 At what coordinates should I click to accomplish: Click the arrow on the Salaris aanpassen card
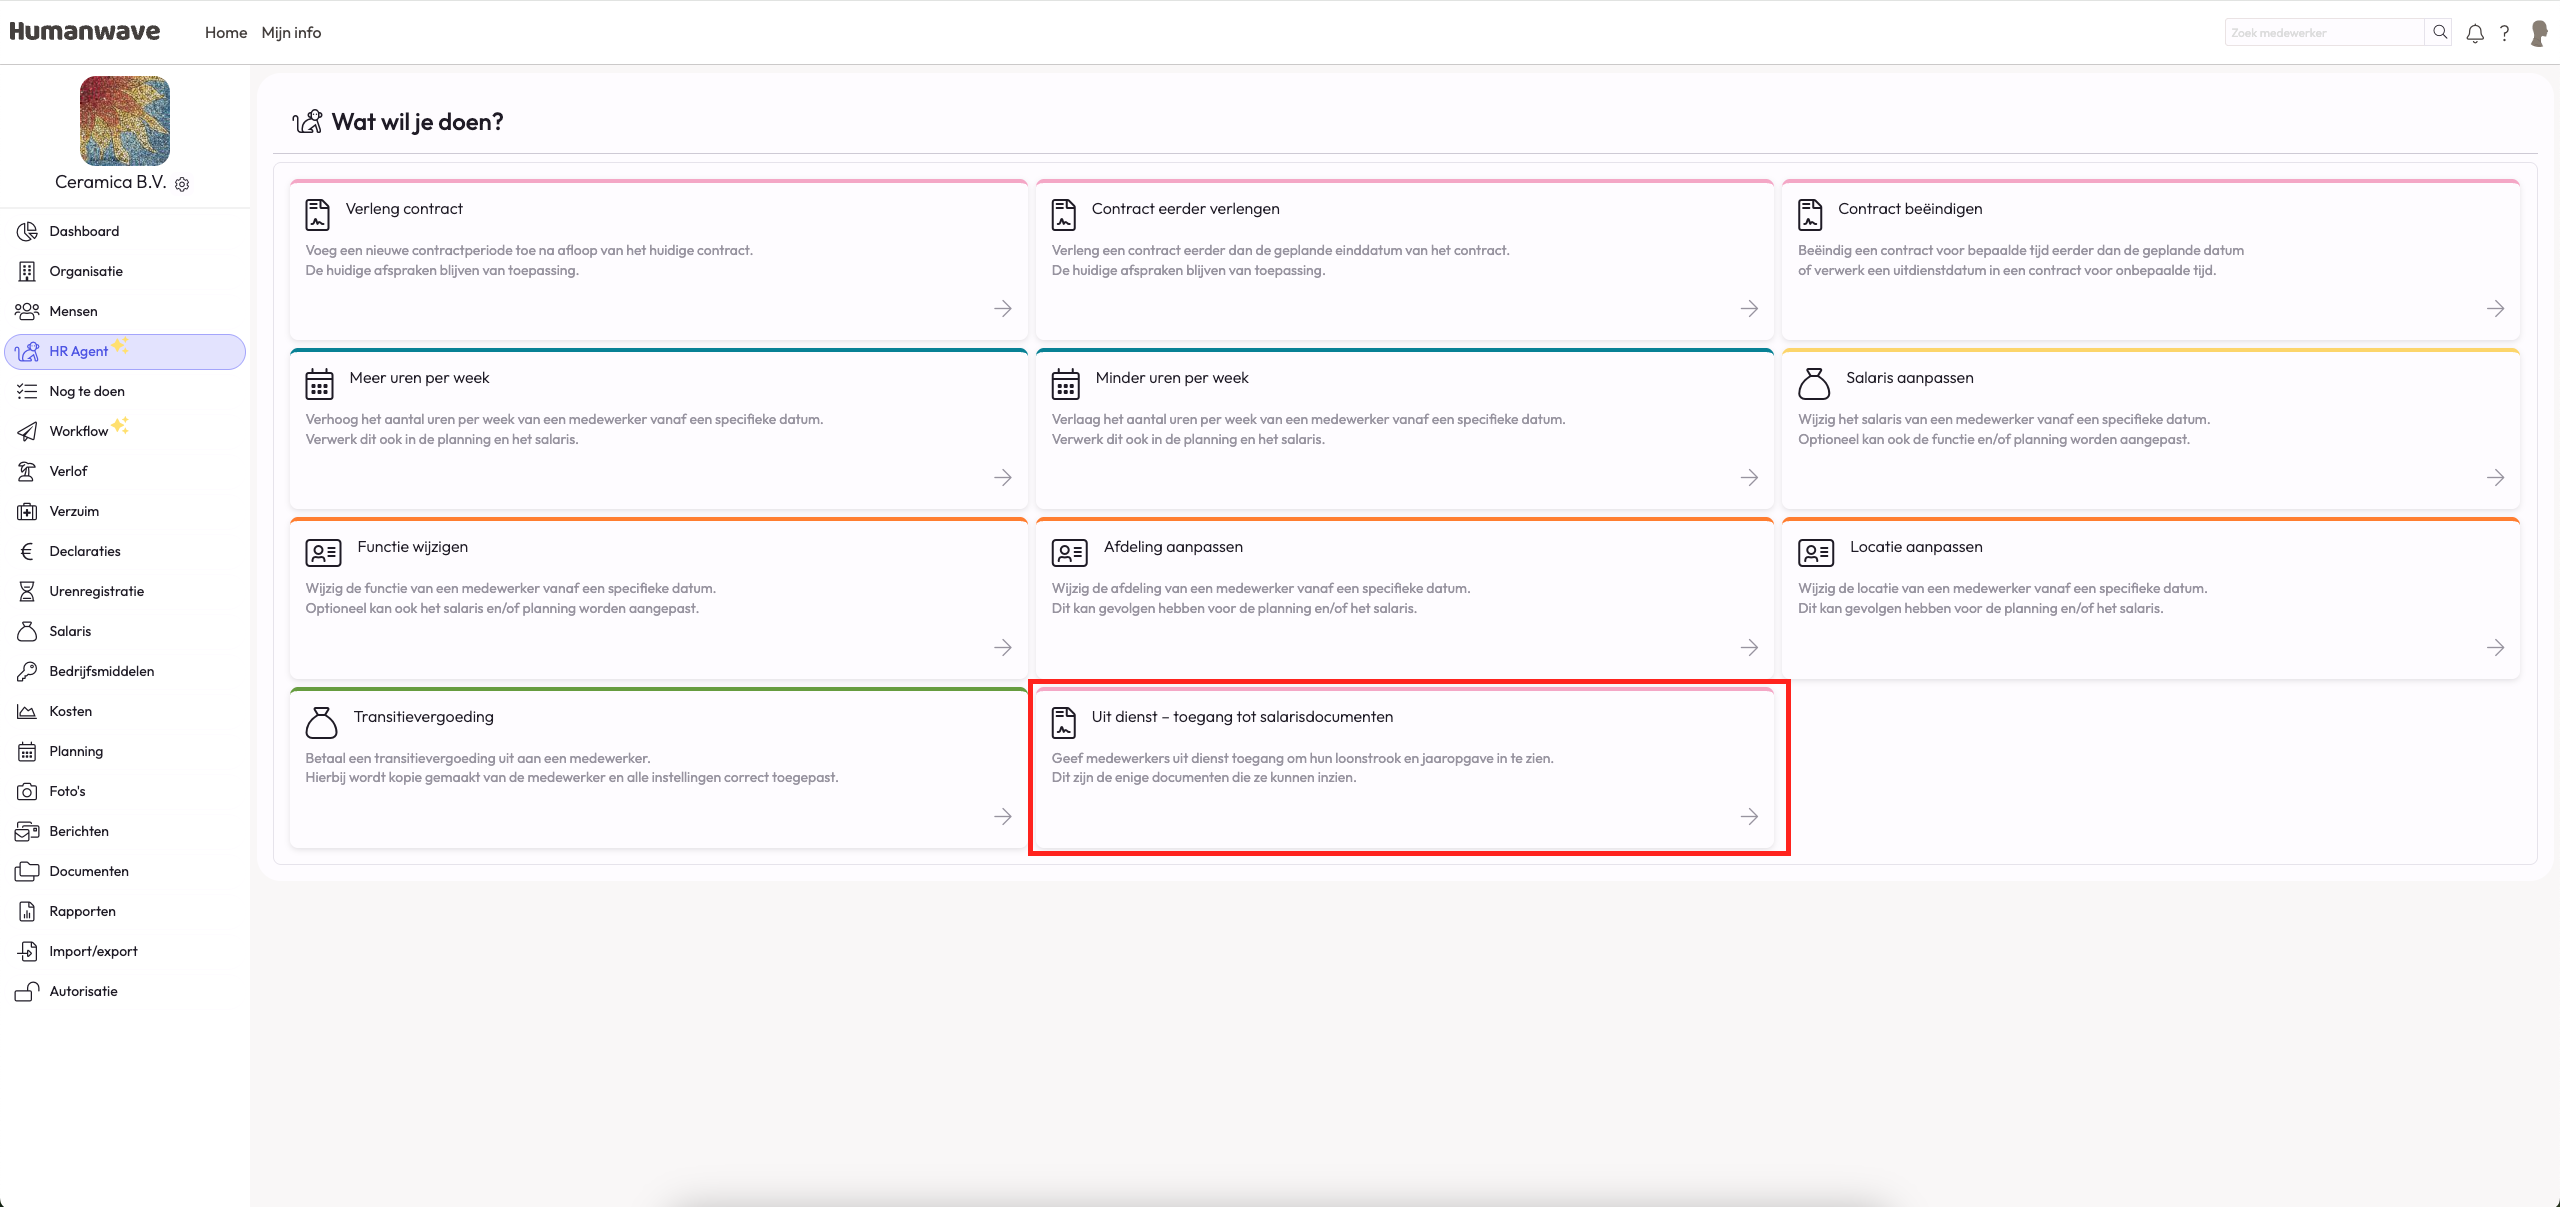point(2495,478)
